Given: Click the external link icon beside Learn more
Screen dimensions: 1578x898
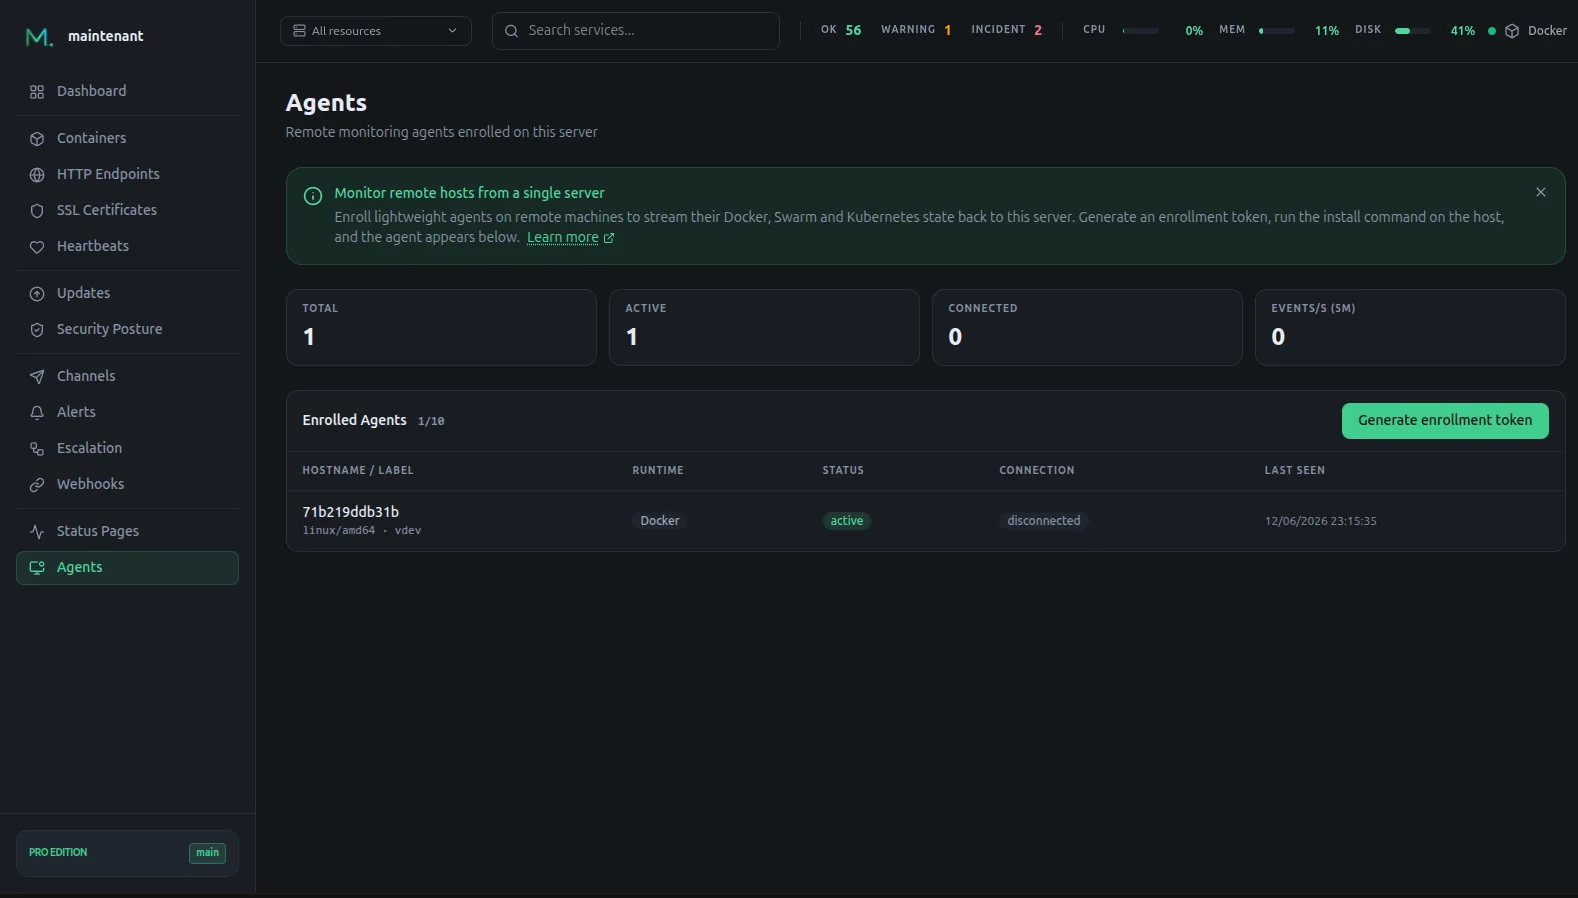Looking at the screenshot, I should pos(609,238).
